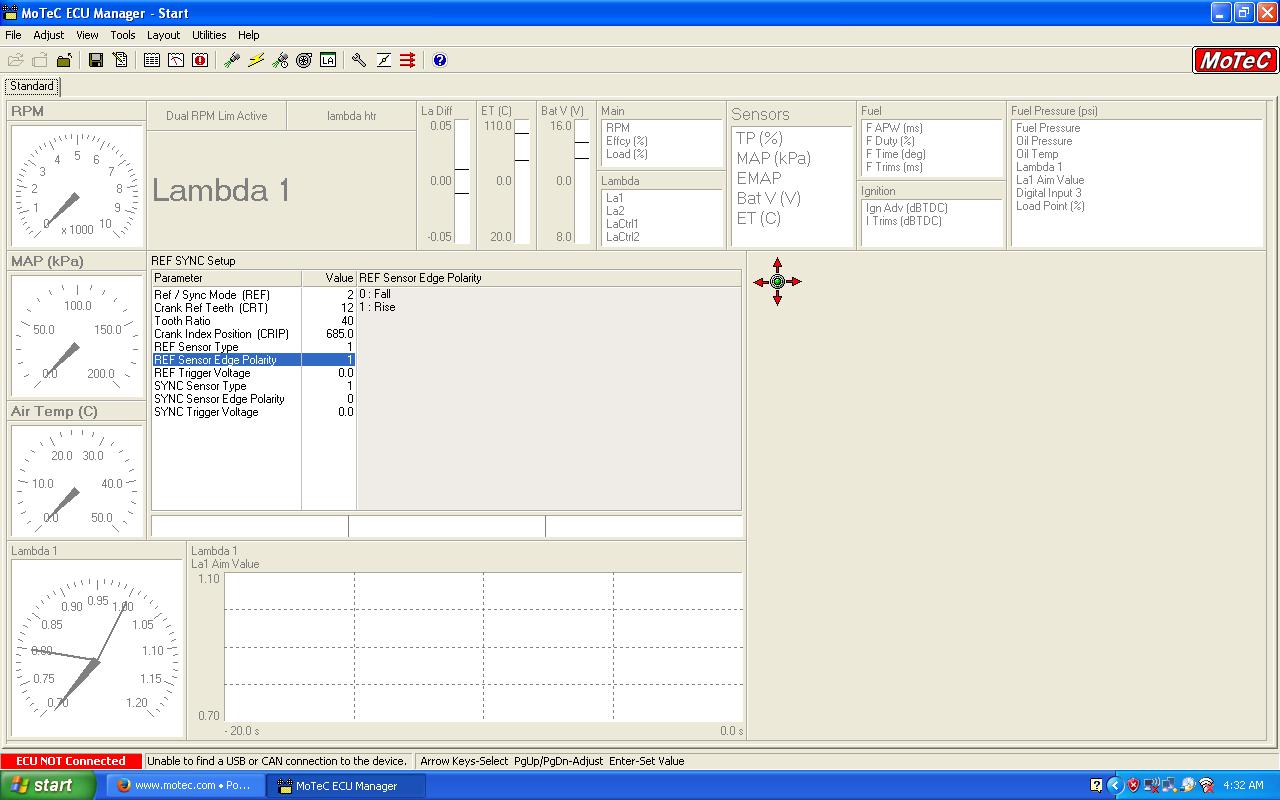
Task: Click the diagonal graph line icon
Action: pos(383,60)
